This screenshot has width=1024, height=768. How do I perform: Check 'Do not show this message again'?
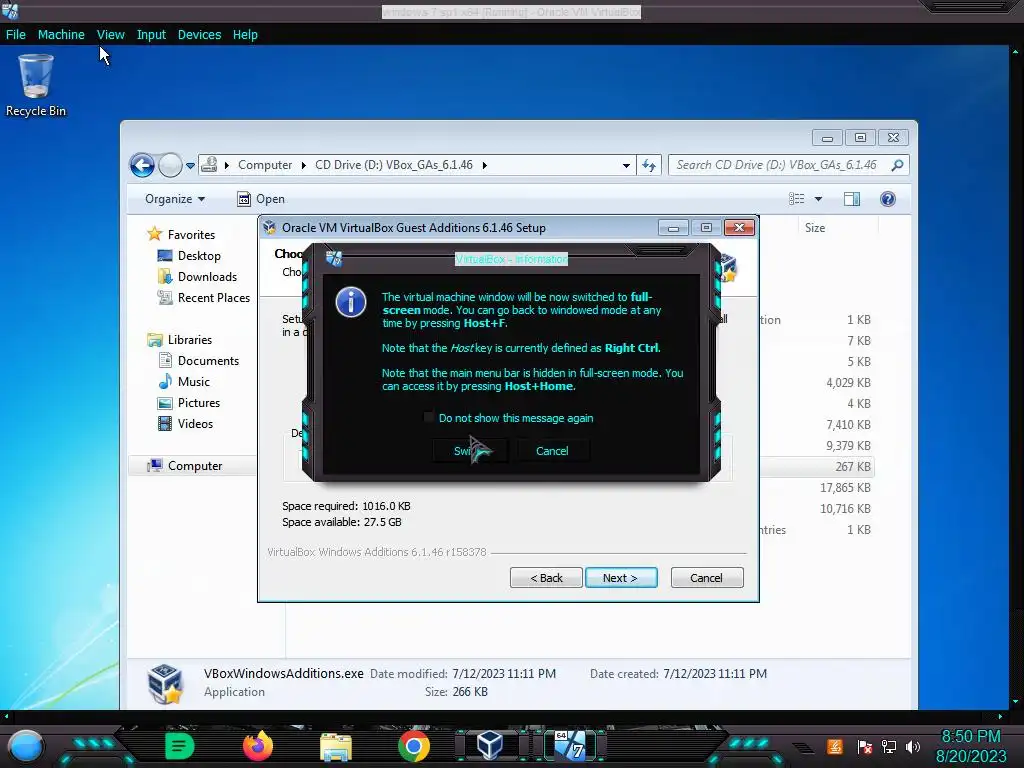tap(428, 417)
